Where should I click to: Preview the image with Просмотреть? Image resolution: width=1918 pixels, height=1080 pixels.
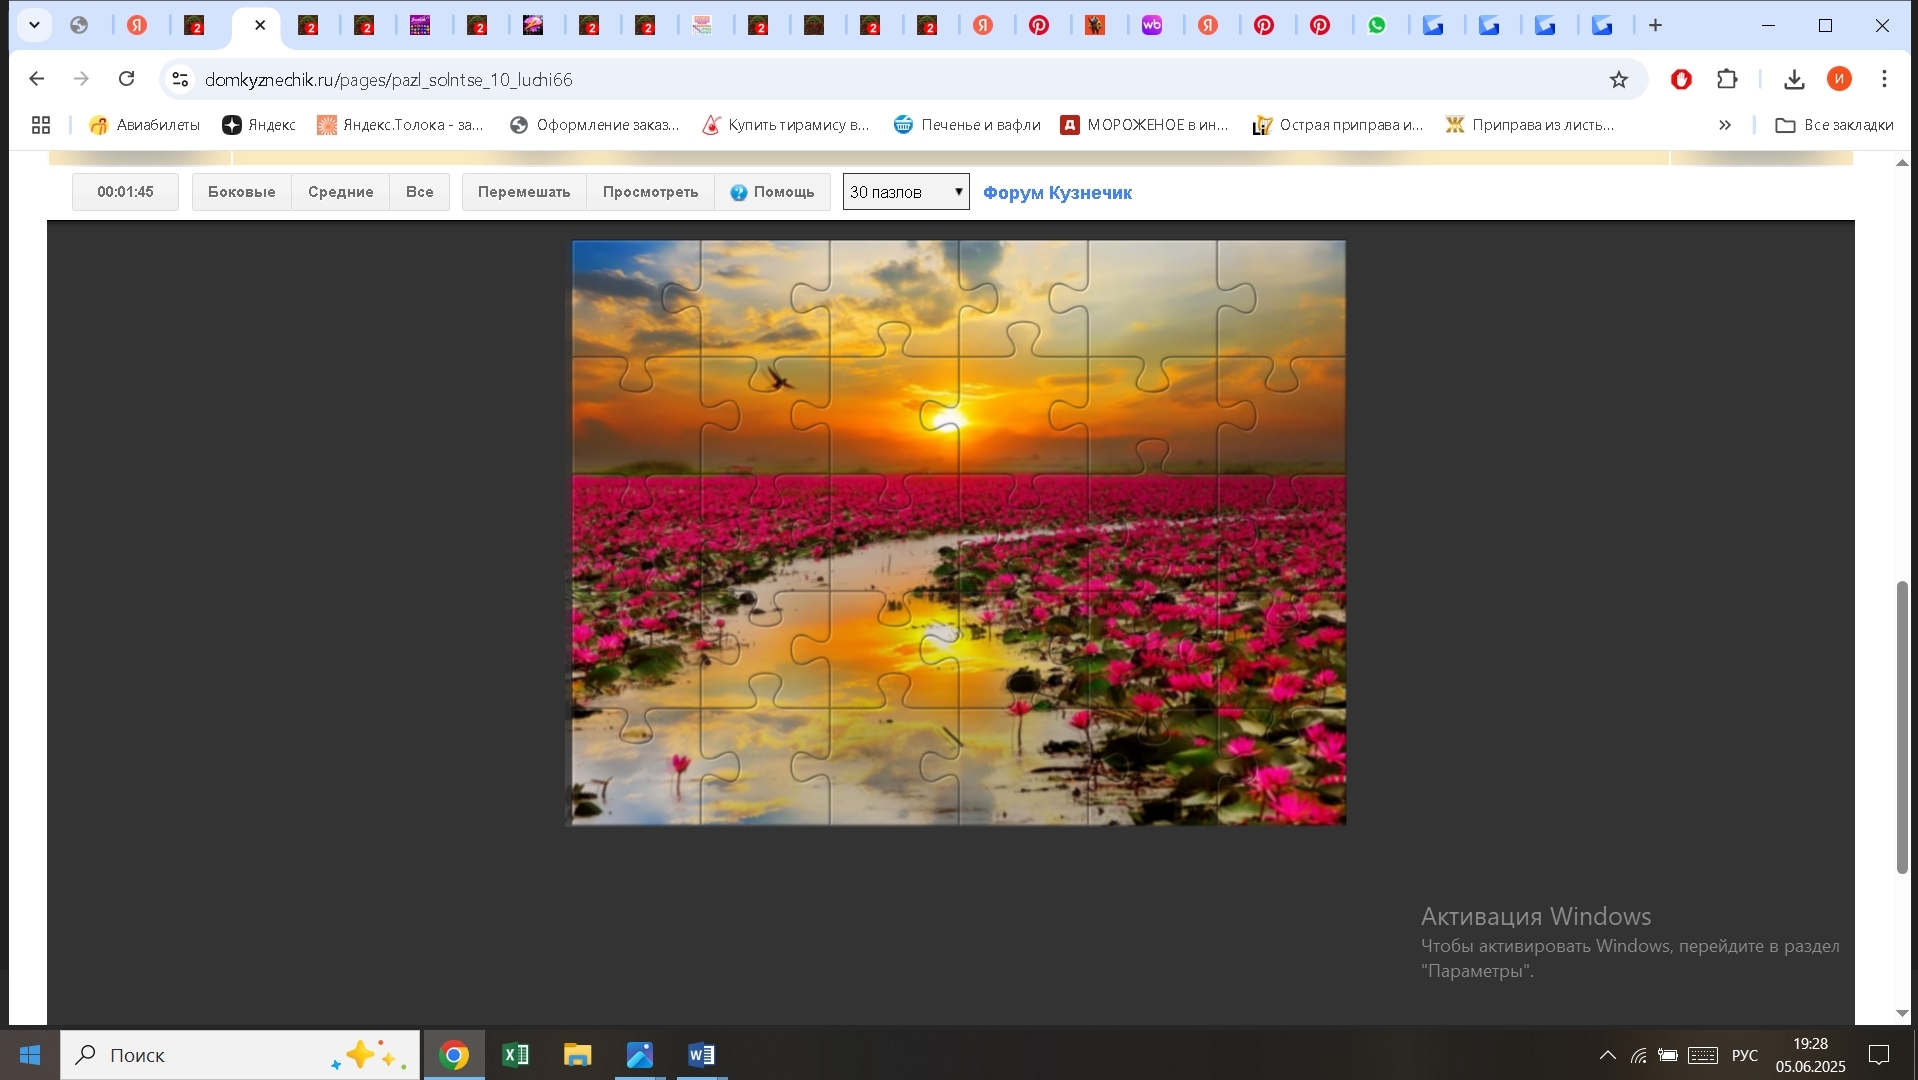(650, 192)
